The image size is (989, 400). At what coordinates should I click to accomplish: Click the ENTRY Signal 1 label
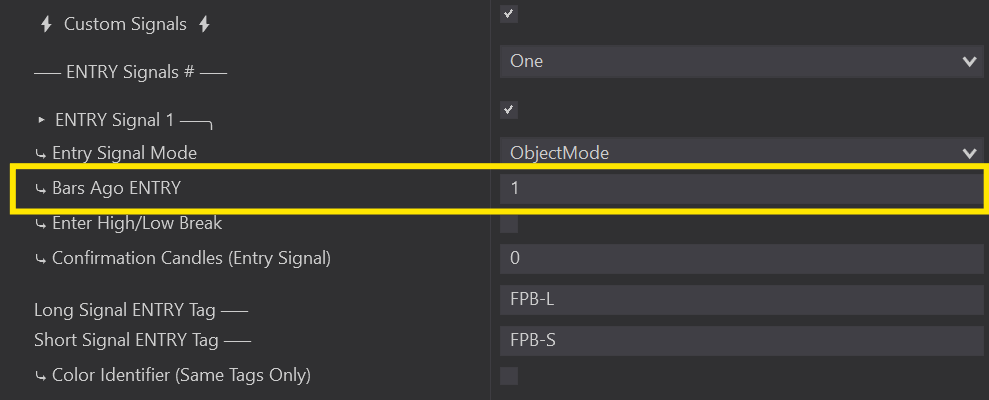tap(115, 120)
